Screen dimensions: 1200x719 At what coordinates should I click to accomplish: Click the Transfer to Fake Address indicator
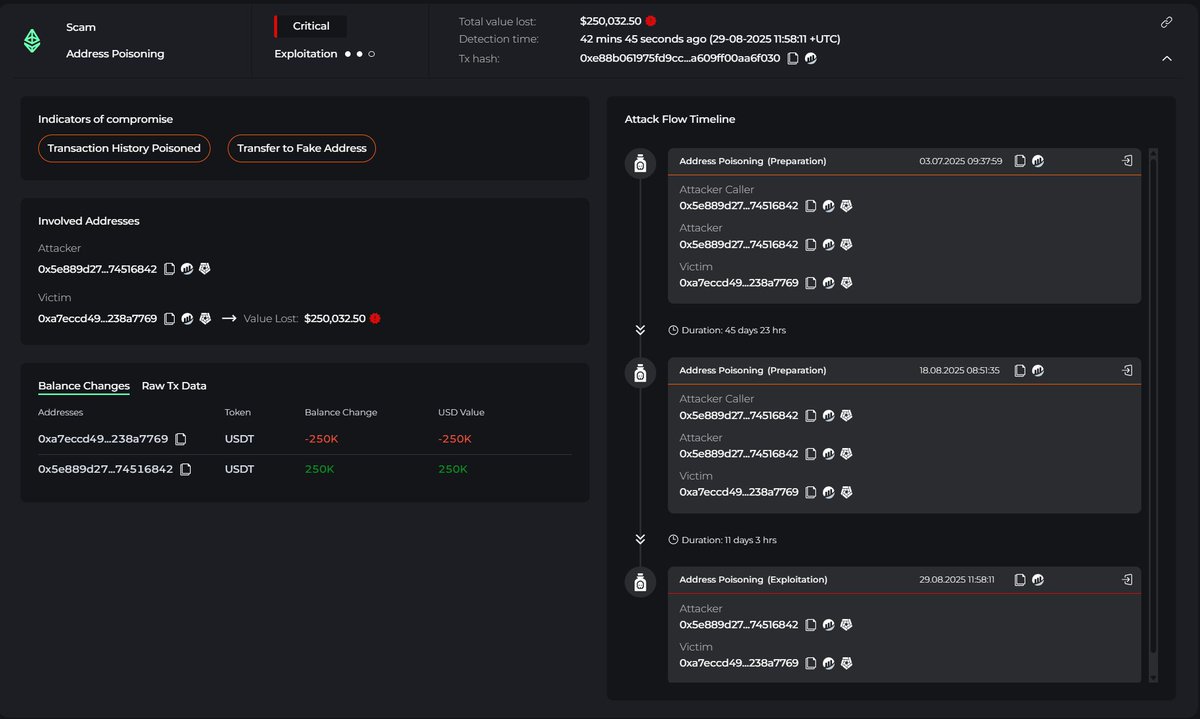point(302,148)
